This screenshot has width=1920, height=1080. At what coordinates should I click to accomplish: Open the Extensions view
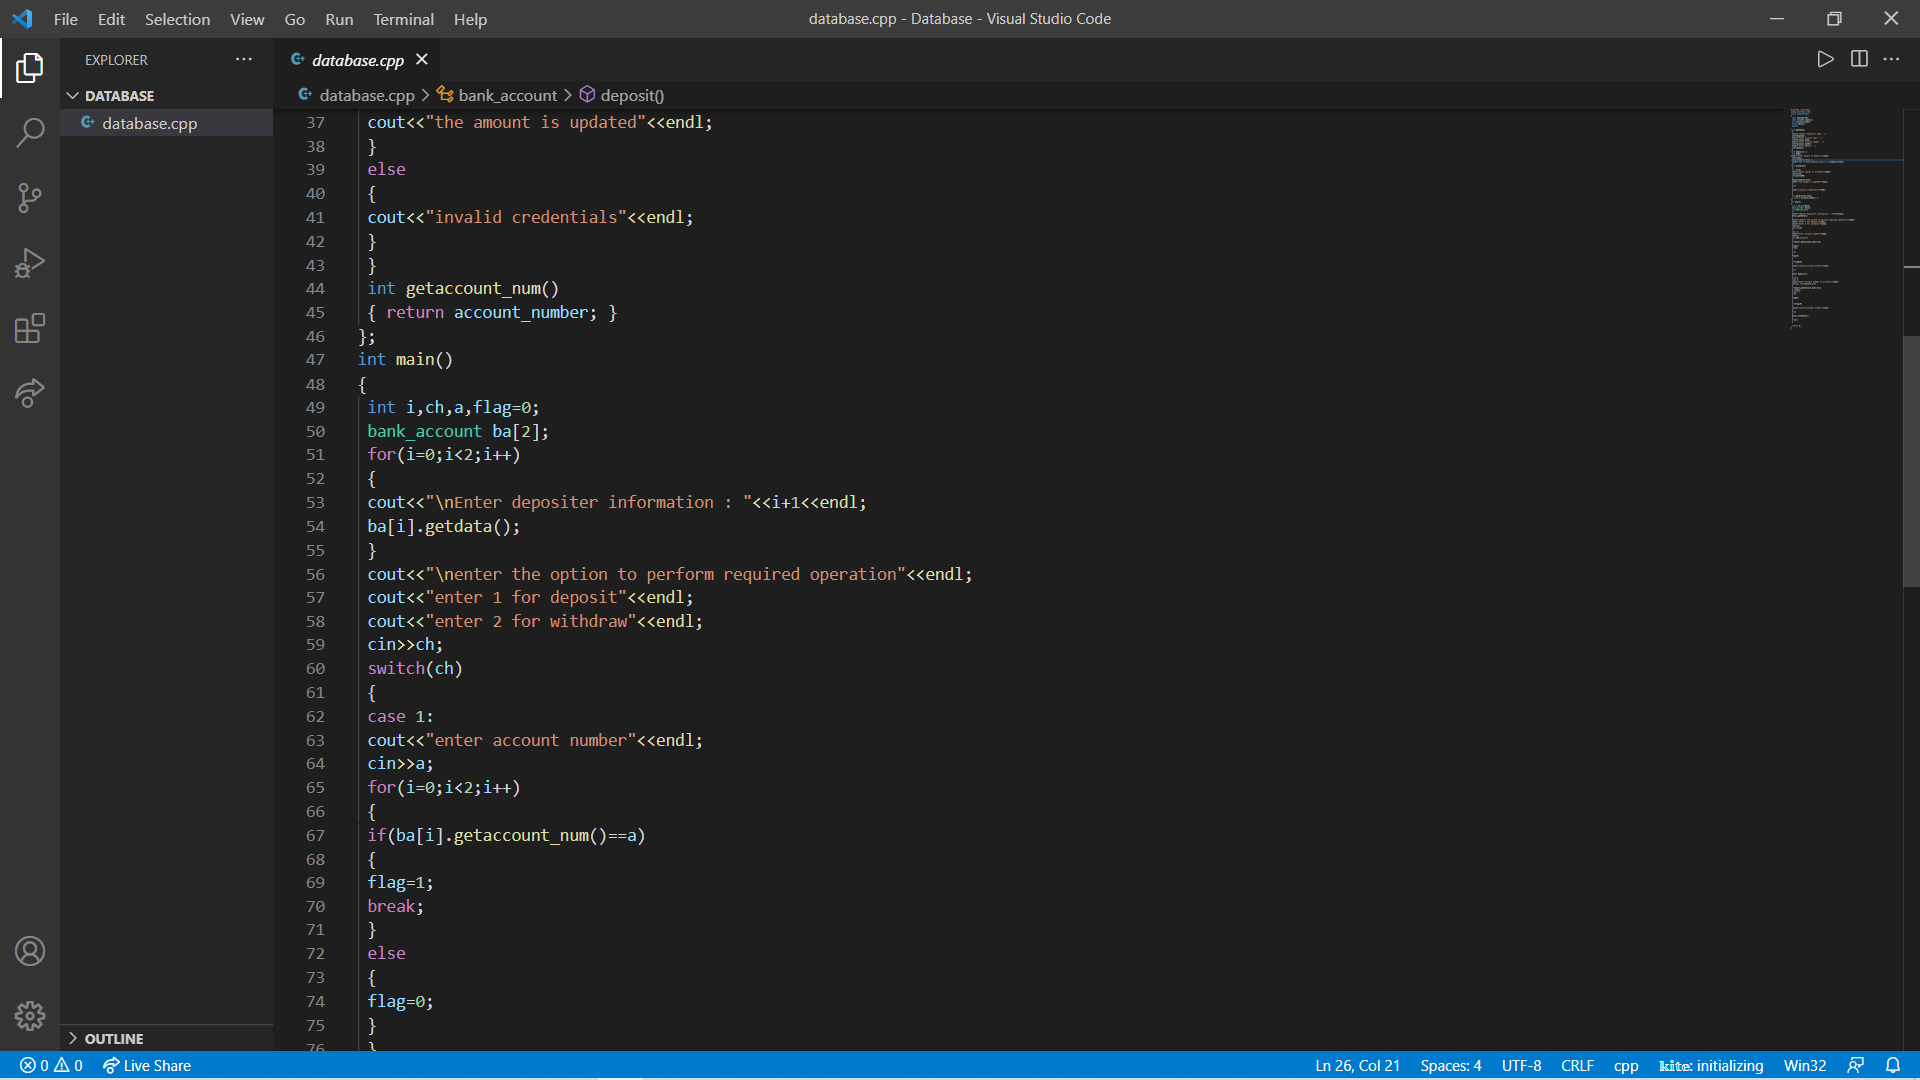[30, 328]
